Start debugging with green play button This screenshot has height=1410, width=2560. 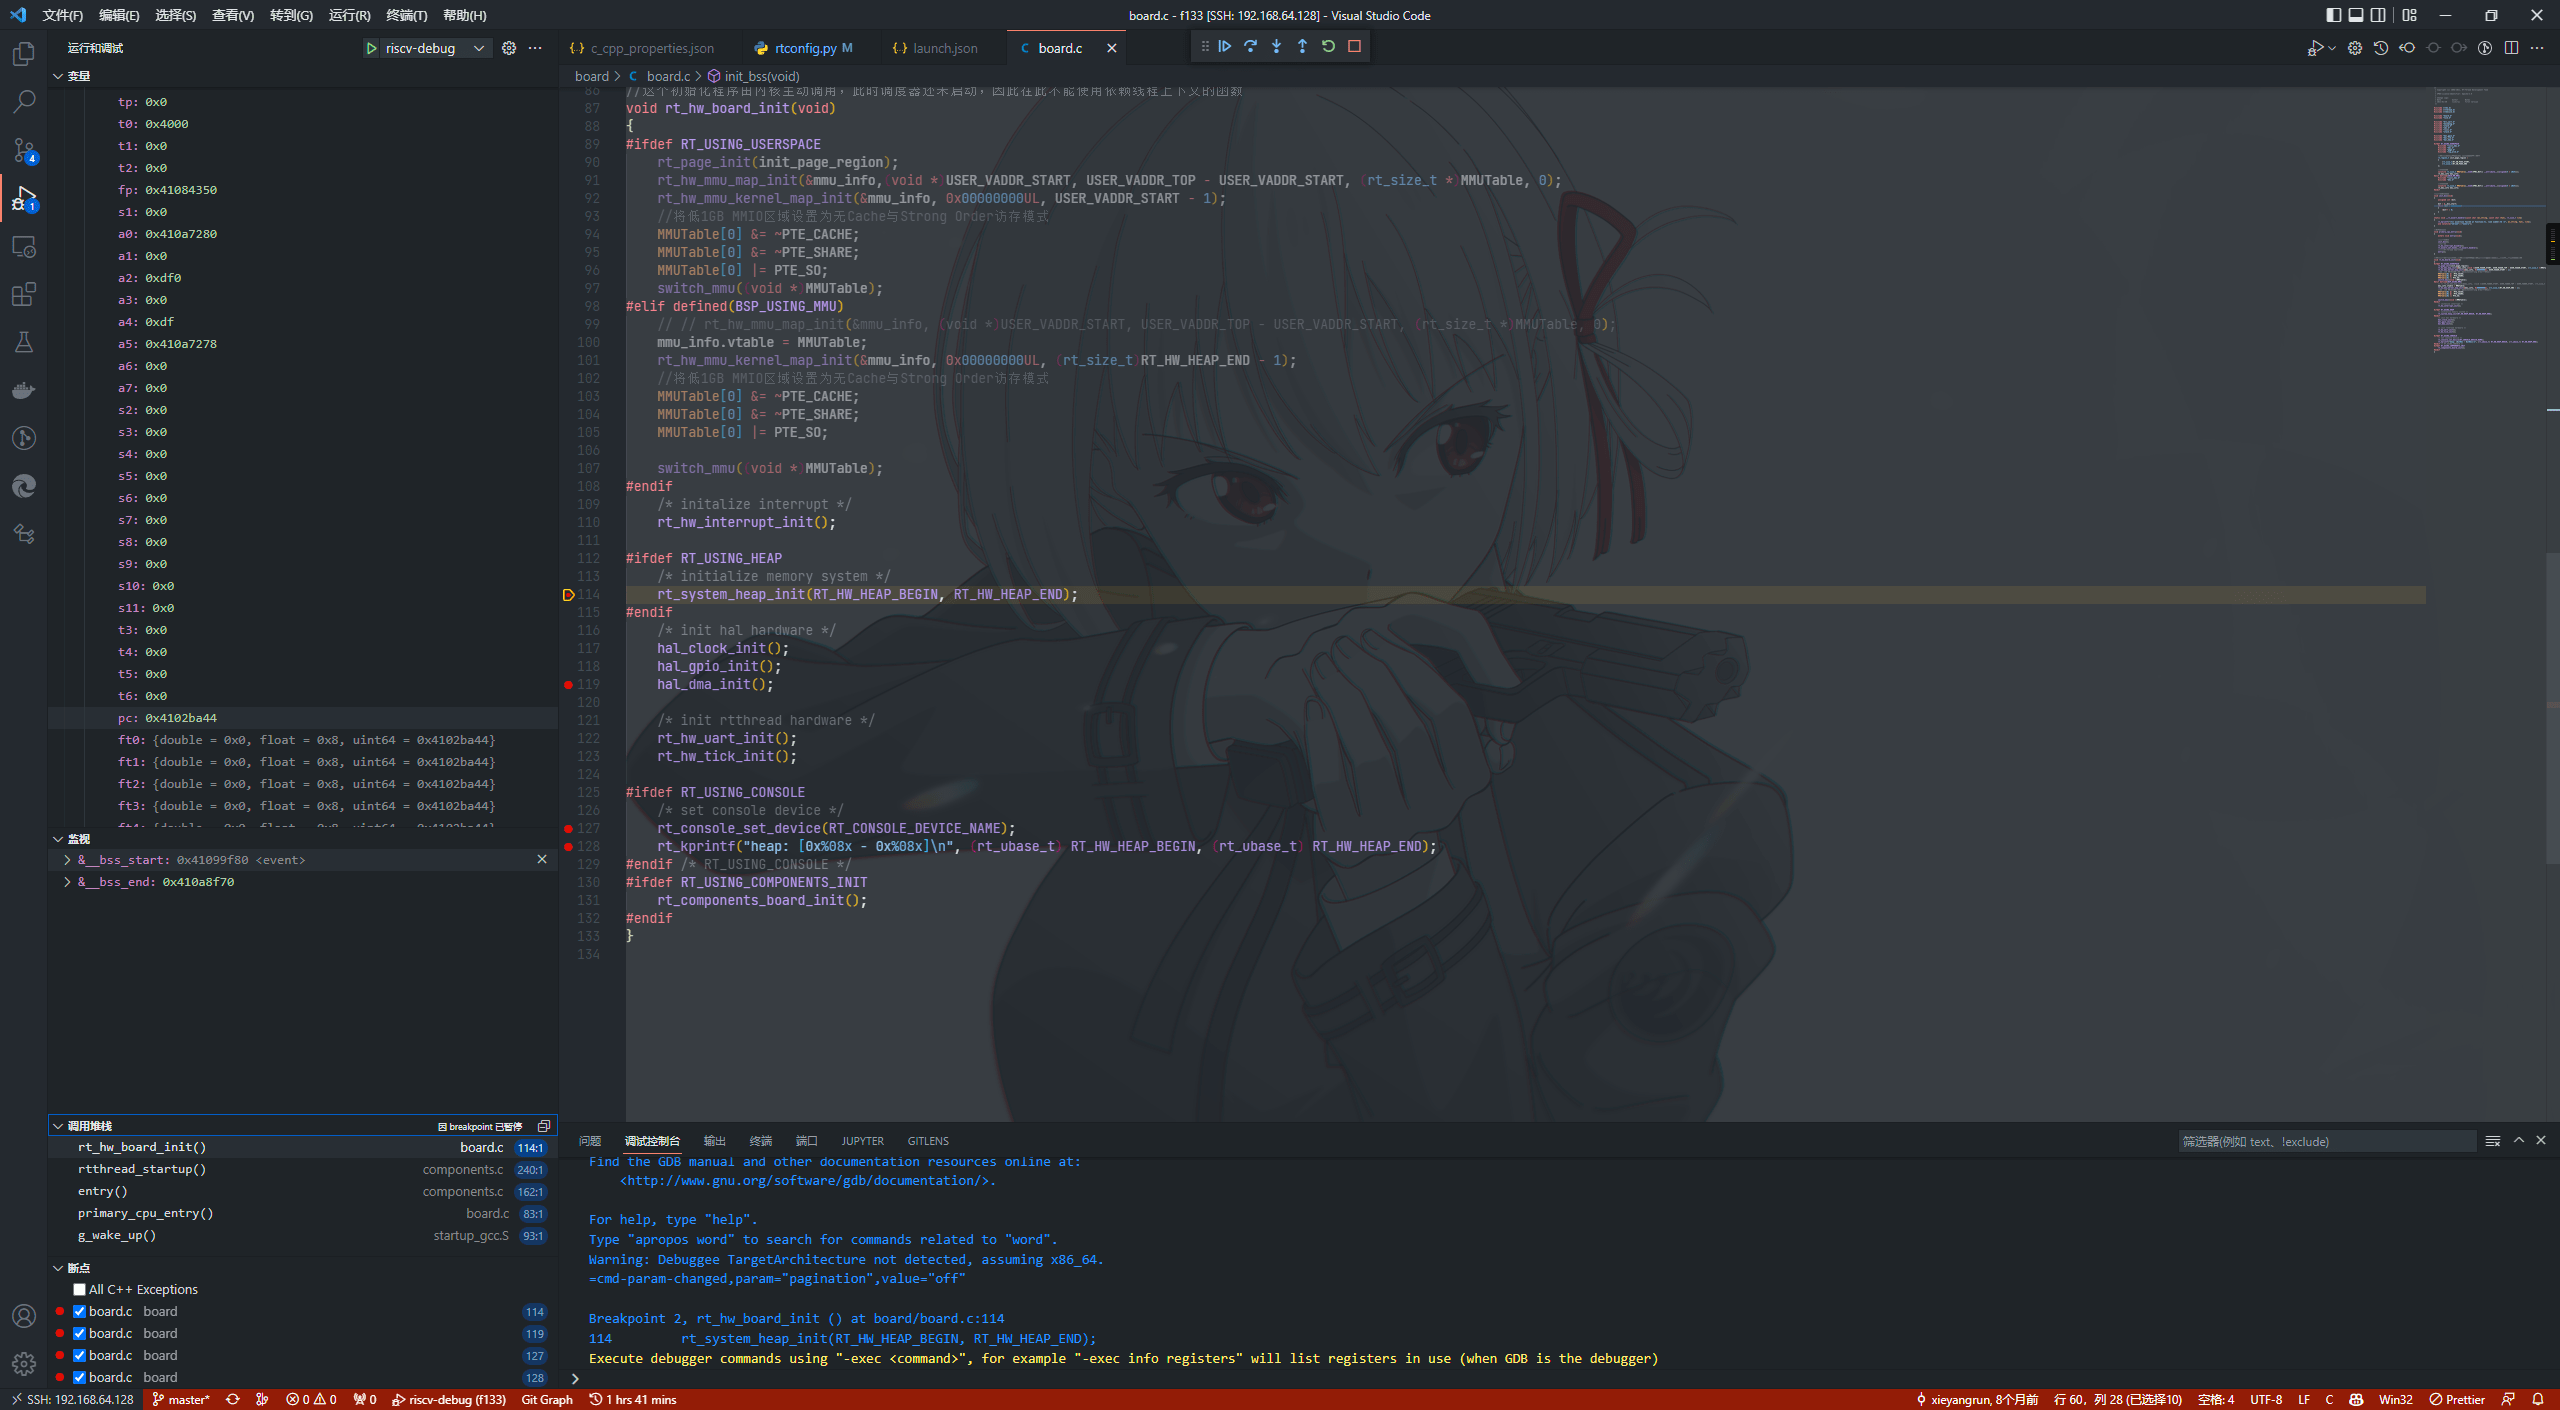pyautogui.click(x=371, y=48)
